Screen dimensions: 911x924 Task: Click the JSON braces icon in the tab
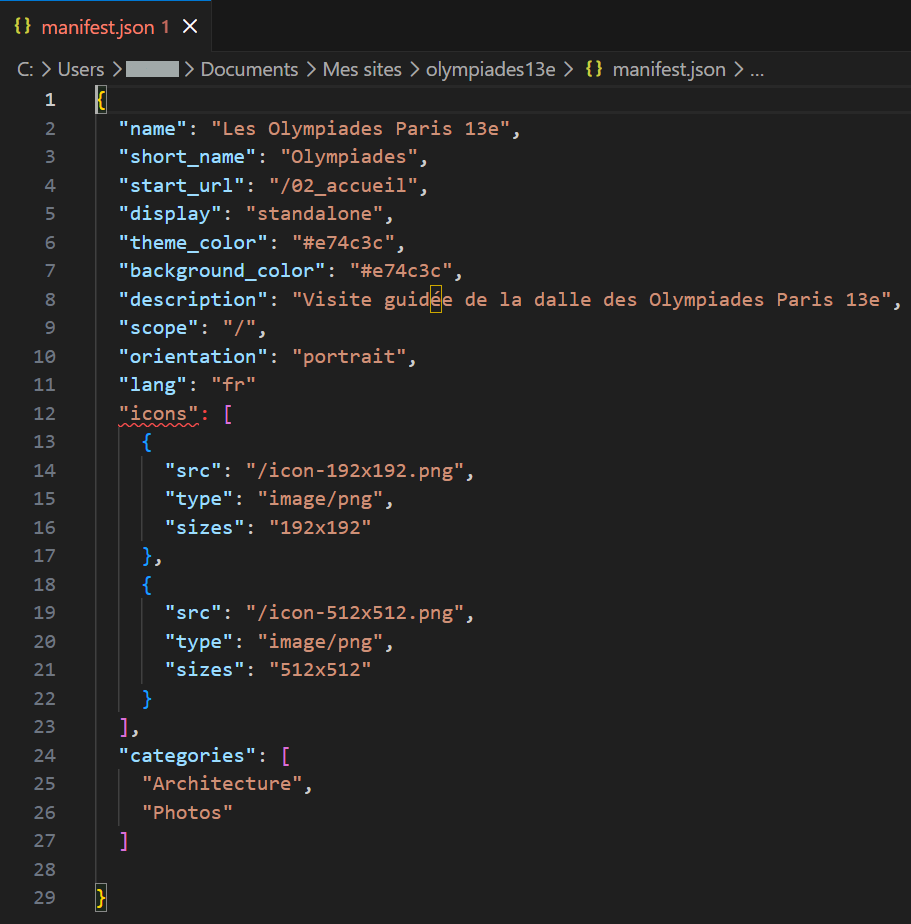coord(23,27)
